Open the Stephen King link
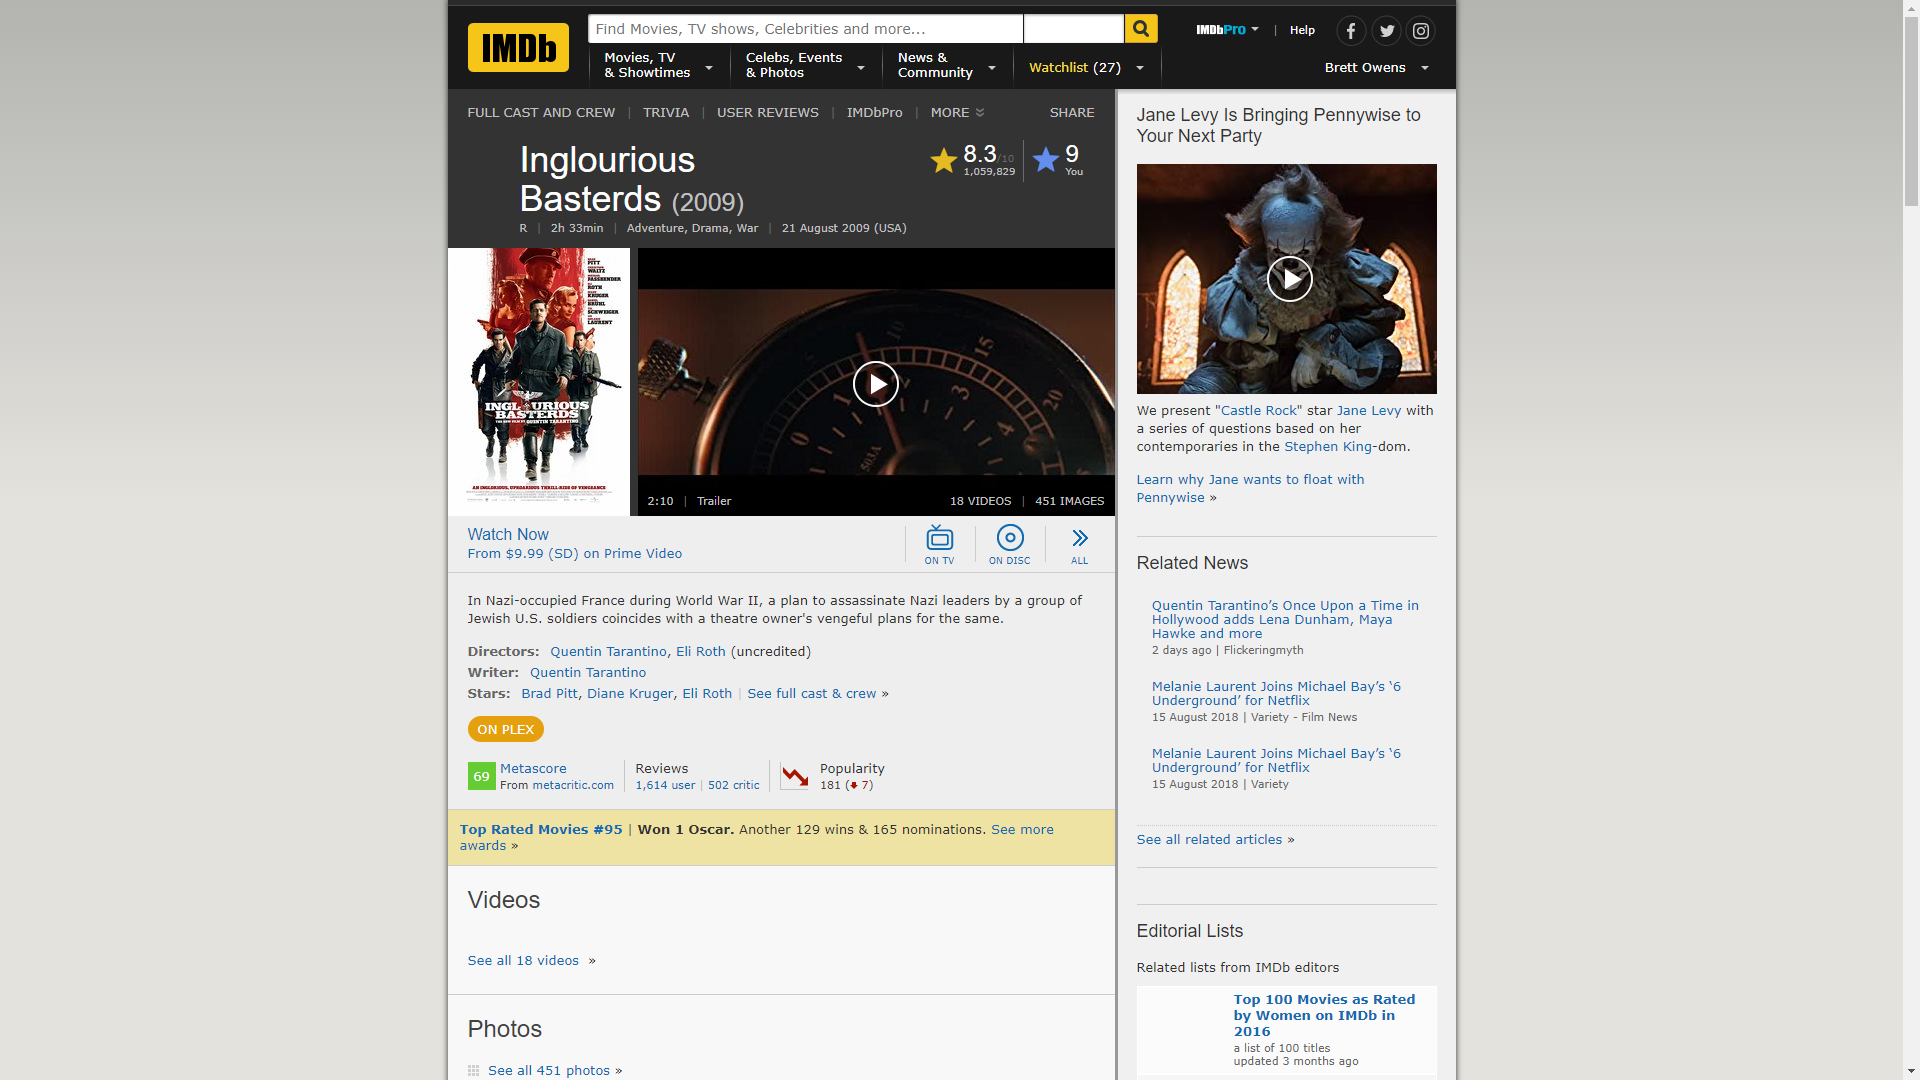This screenshot has width=1920, height=1080. (1328, 447)
